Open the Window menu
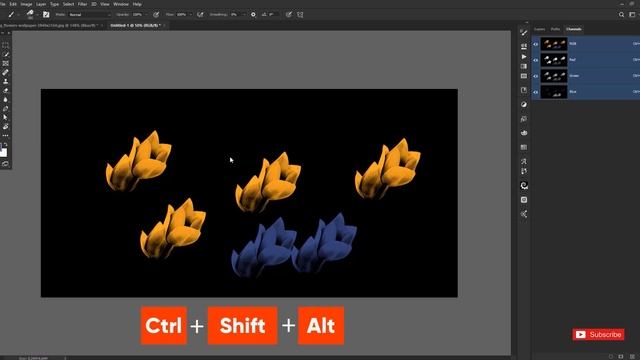Viewport: 640px width, 360px height. pyautogui.click(x=121, y=4)
